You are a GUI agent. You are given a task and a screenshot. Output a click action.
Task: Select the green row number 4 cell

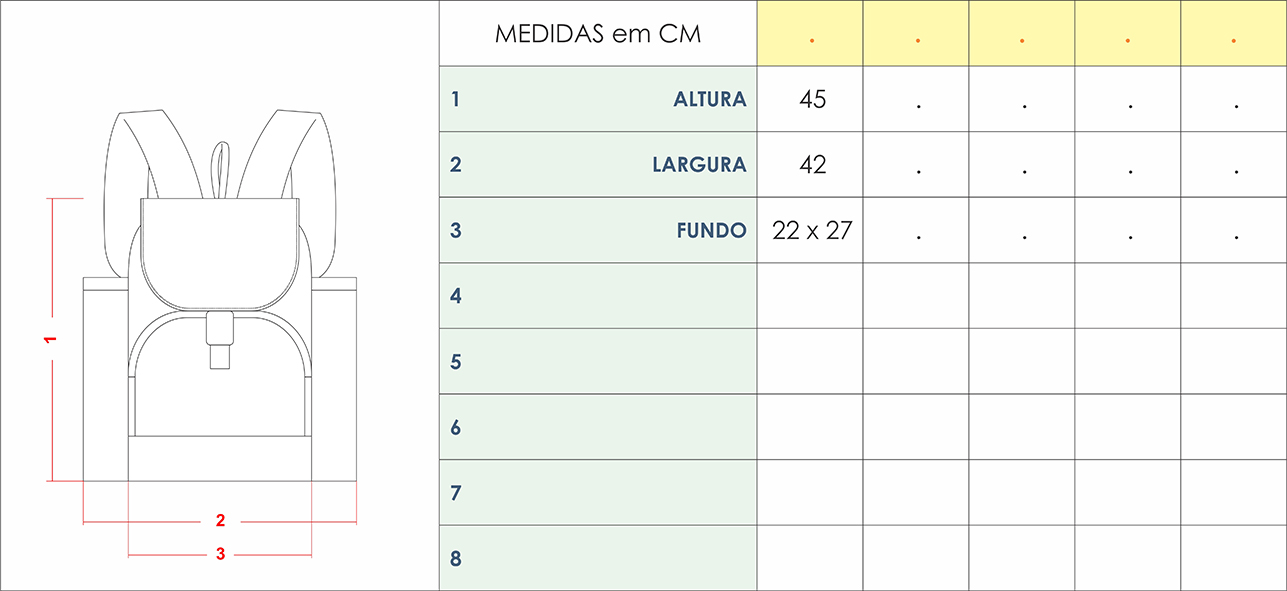click(x=598, y=296)
